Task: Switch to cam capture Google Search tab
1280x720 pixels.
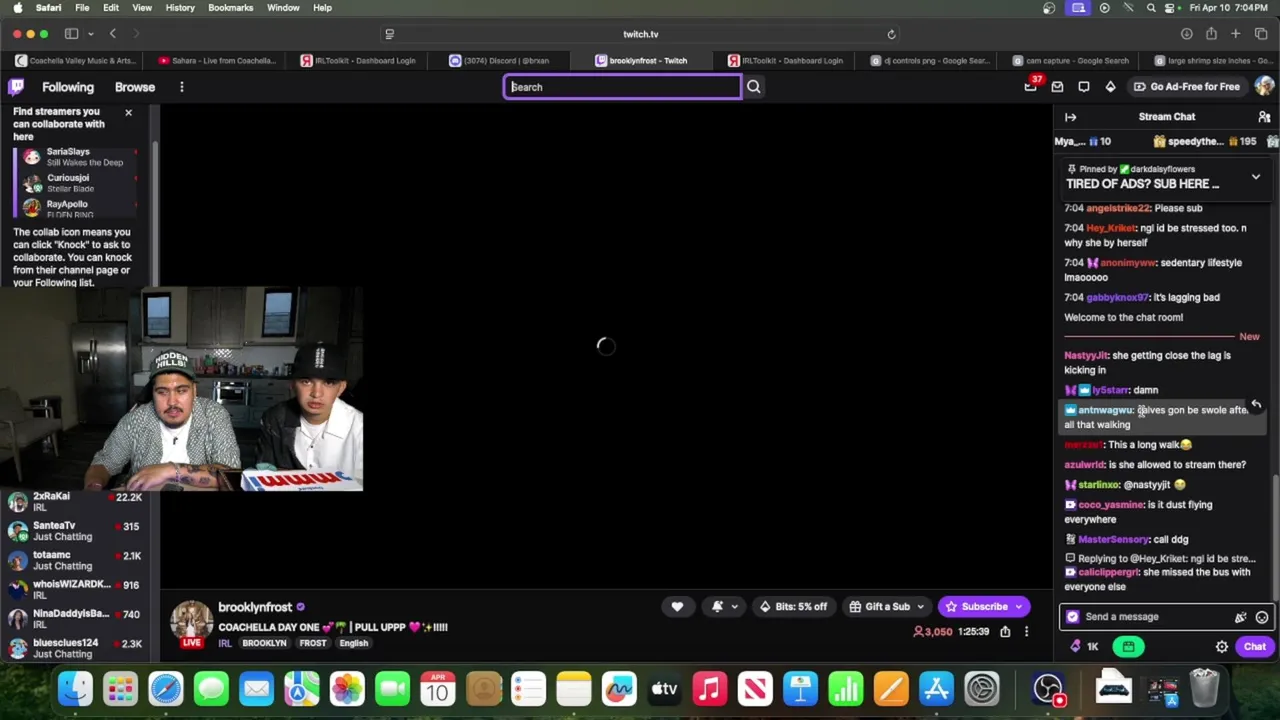Action: tap(1071, 61)
